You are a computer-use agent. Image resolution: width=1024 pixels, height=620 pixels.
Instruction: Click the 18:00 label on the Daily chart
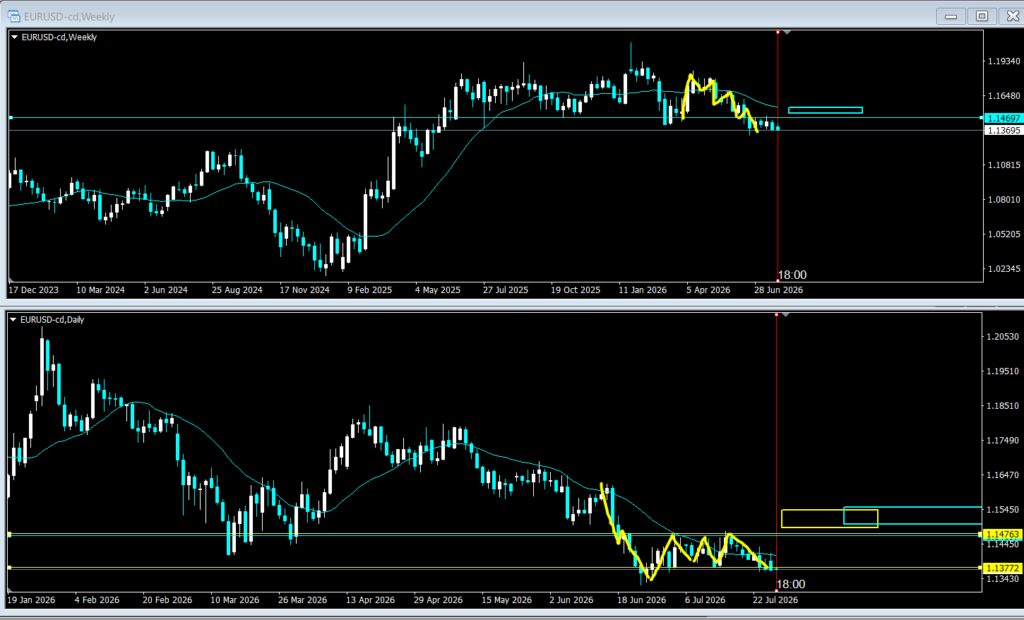[x=791, y=584]
